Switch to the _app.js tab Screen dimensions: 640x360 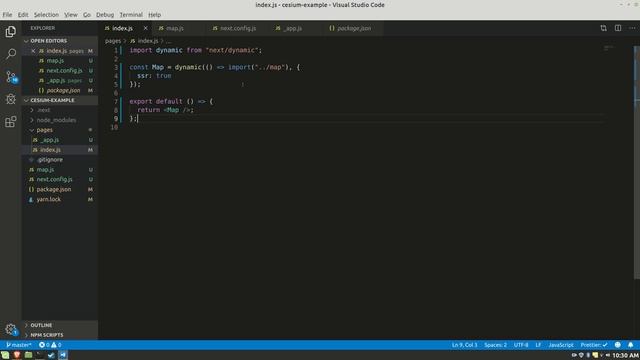coord(296,28)
